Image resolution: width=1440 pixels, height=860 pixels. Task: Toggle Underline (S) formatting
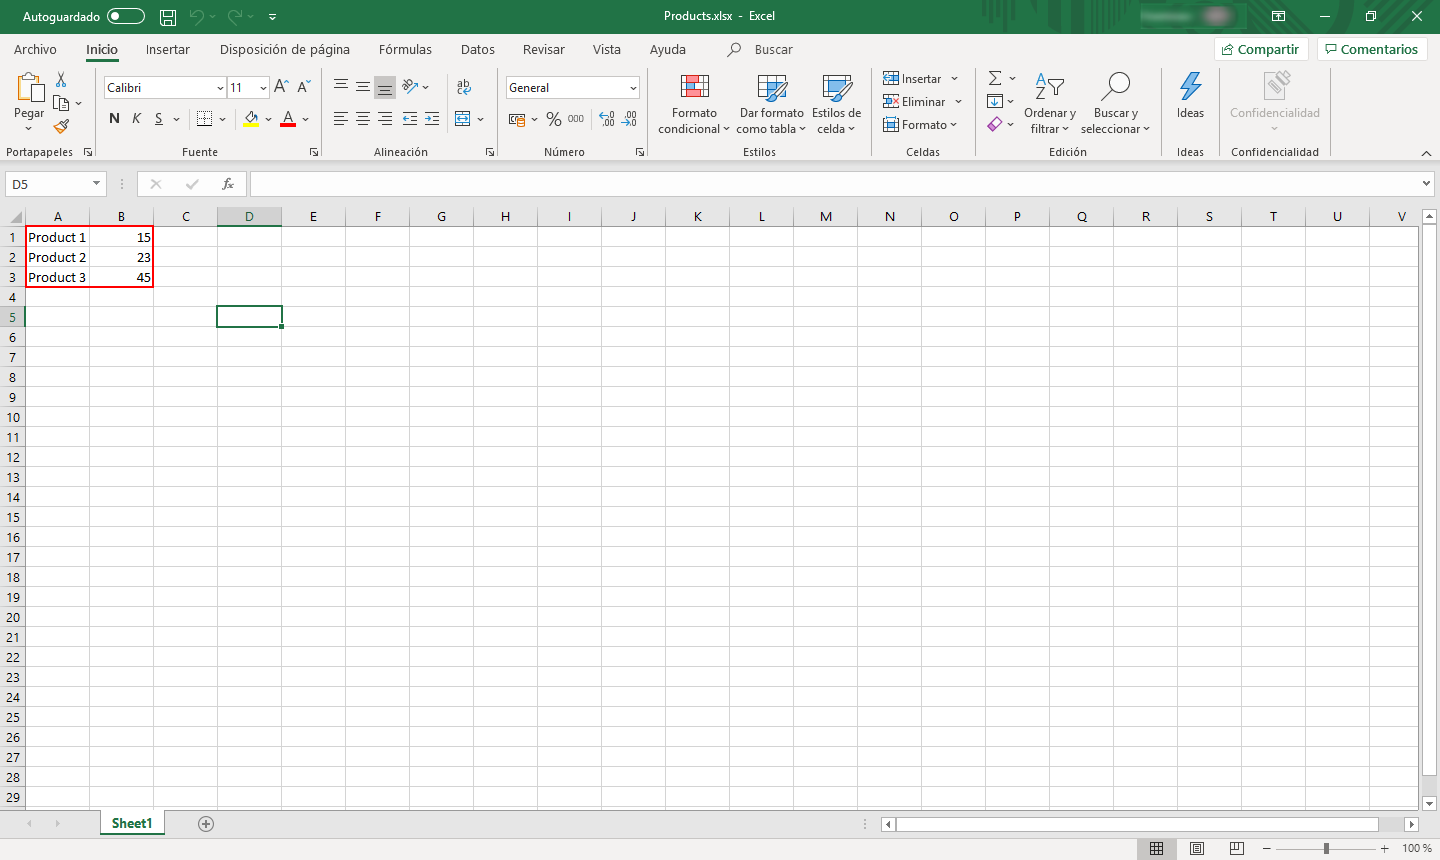[158, 119]
